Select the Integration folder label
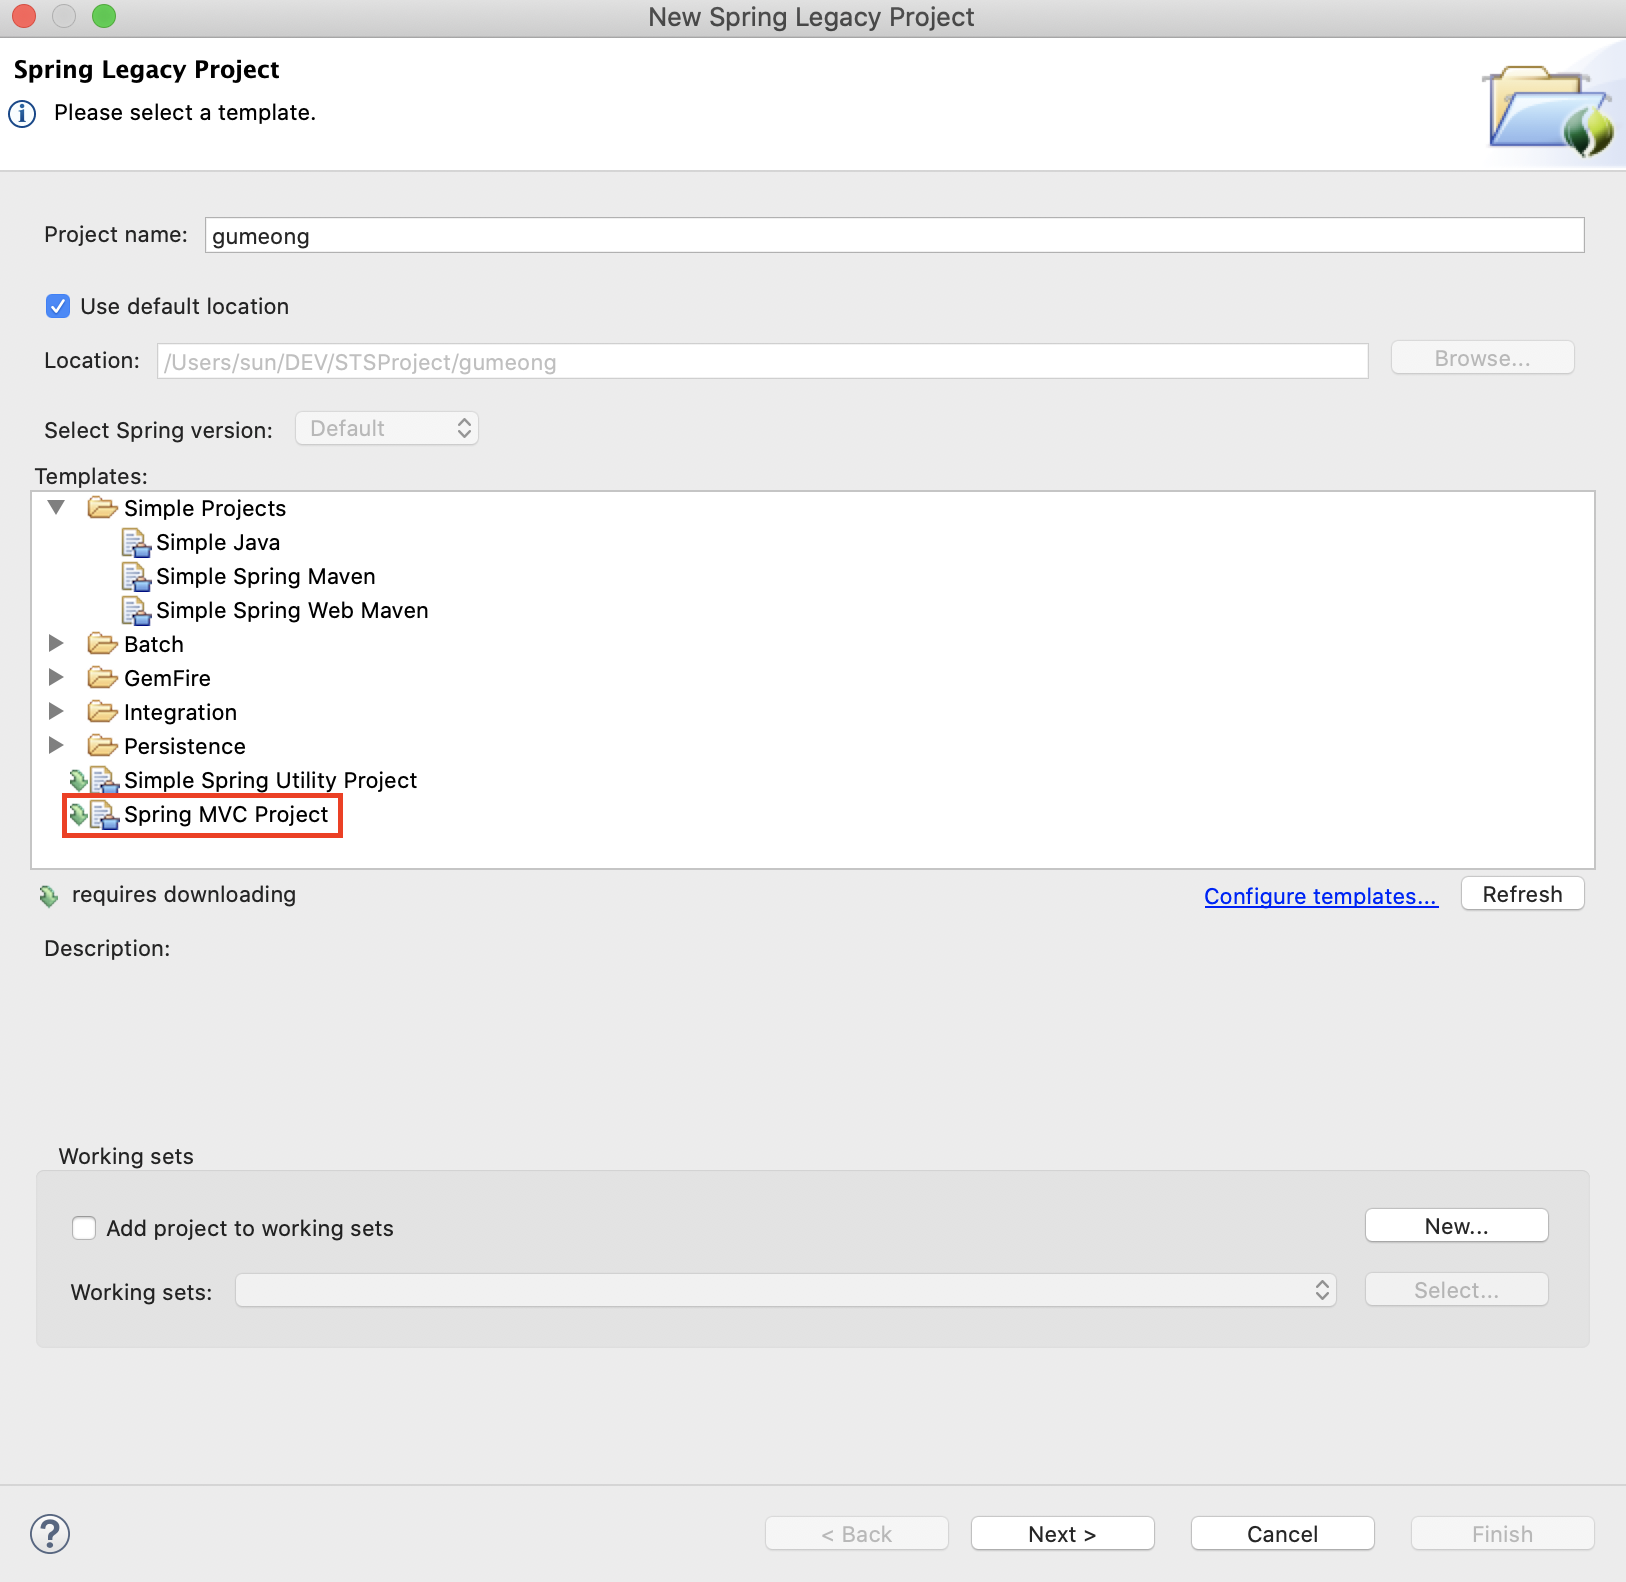Viewport: 1626px width, 1582px height. pos(180,712)
